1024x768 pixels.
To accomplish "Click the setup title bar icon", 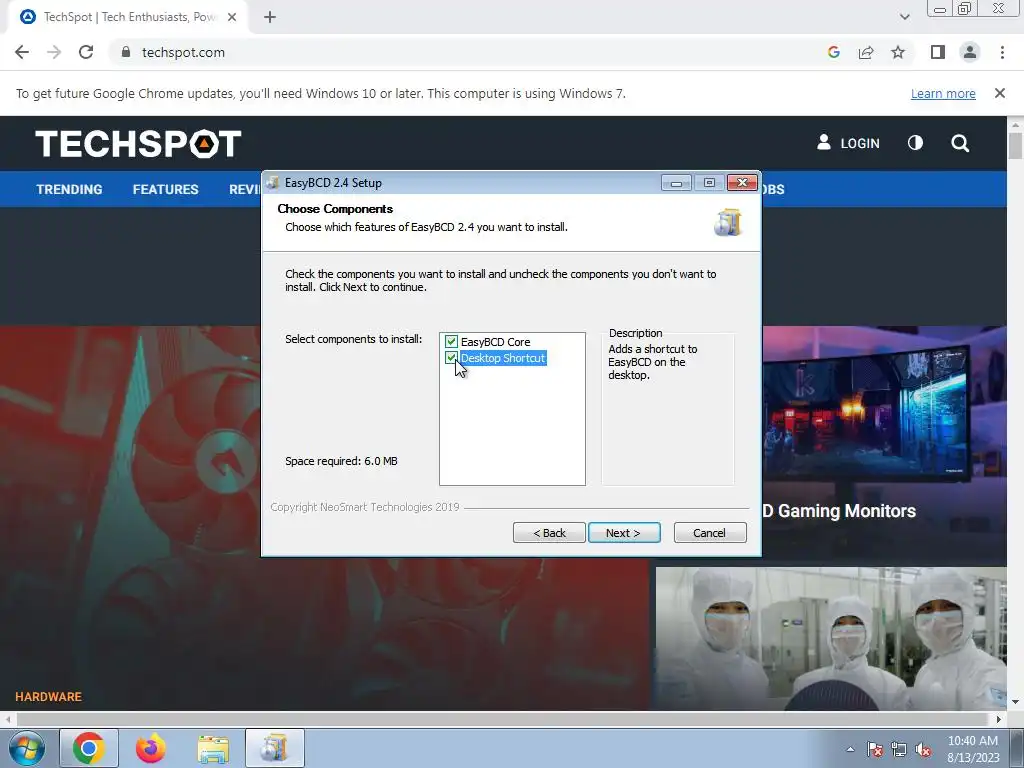I will pos(273,183).
